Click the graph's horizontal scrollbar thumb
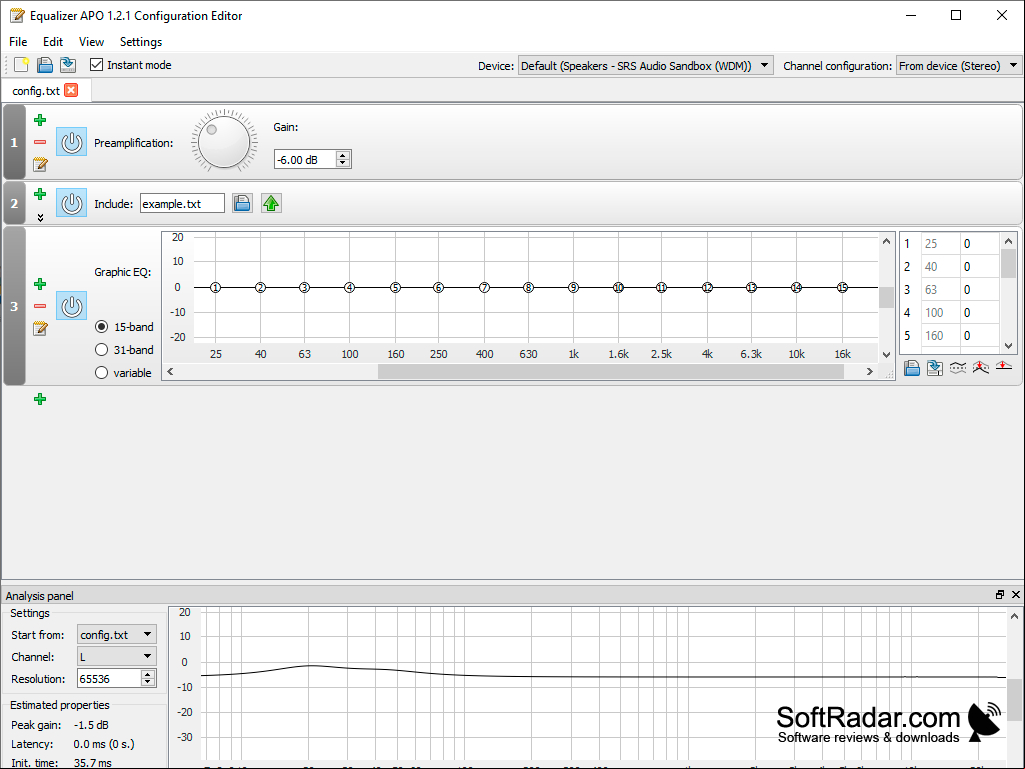The width and height of the screenshot is (1025, 769). click(611, 371)
